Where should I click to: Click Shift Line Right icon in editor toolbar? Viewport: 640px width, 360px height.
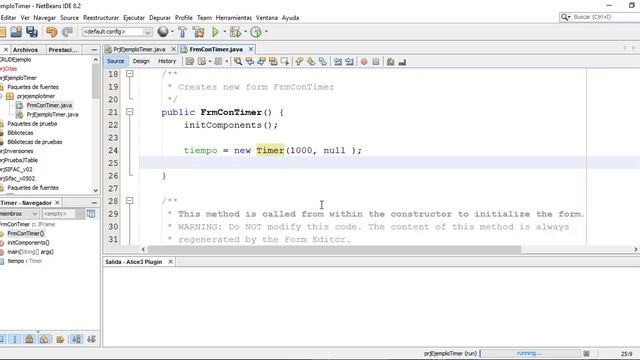click(349, 62)
